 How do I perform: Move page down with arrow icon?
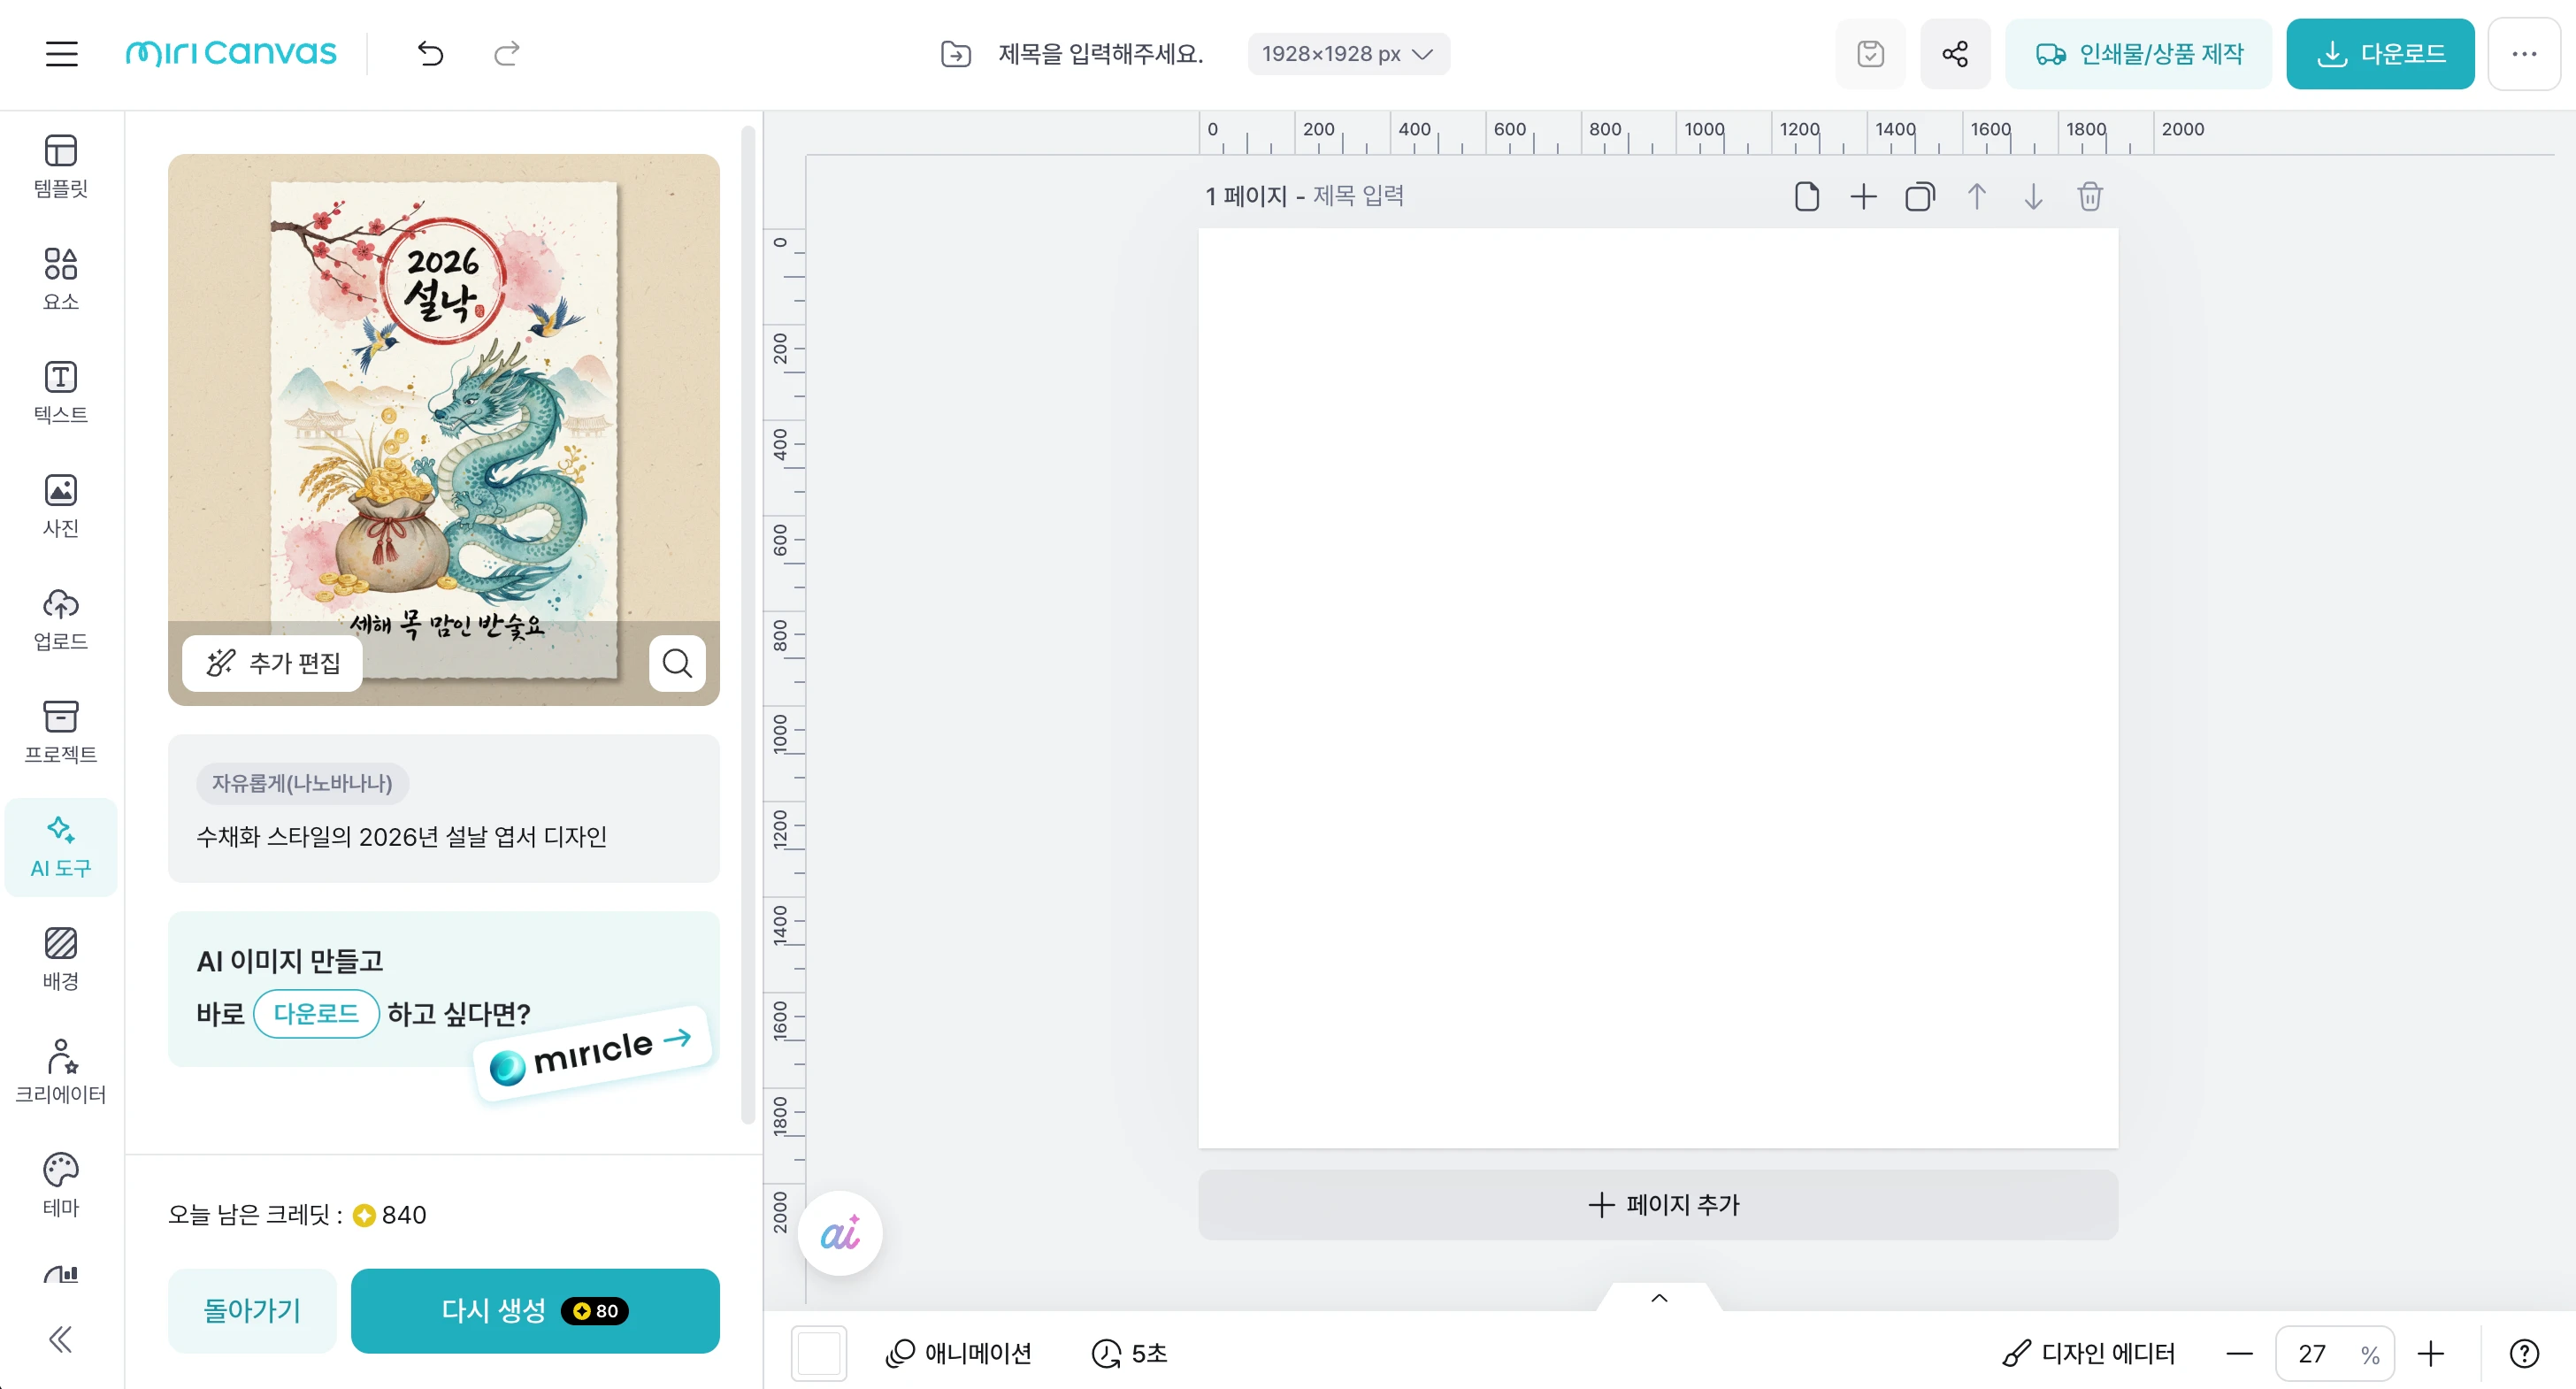point(2033,197)
